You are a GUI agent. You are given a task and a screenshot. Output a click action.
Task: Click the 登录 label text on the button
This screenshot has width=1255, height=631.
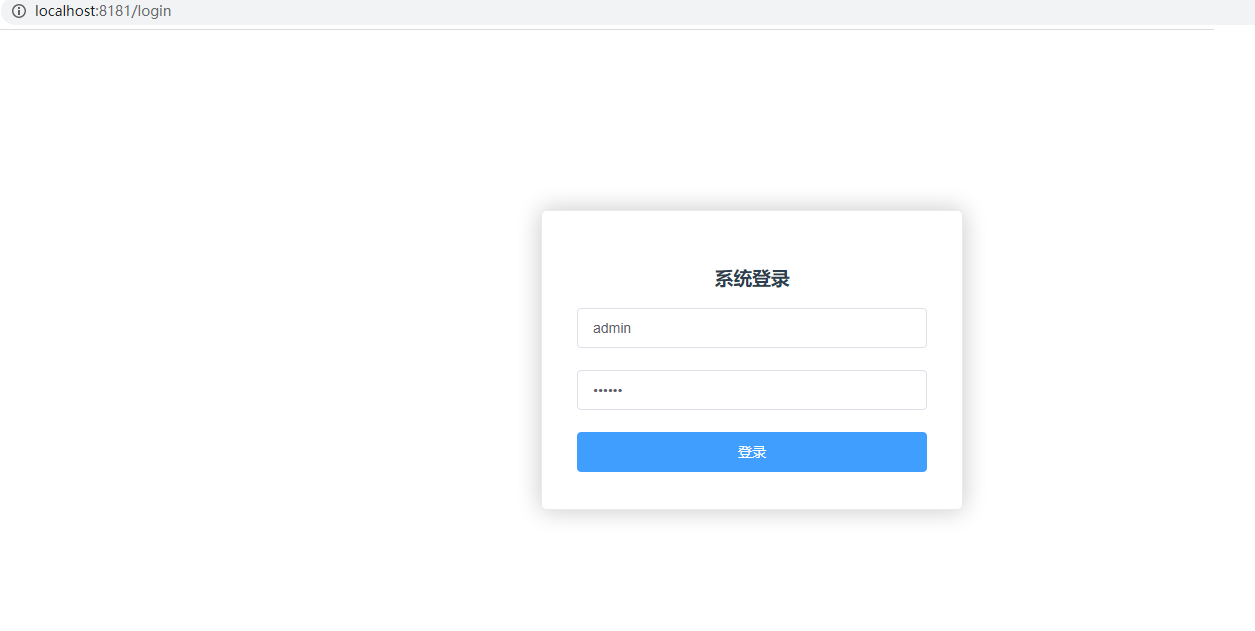click(752, 452)
